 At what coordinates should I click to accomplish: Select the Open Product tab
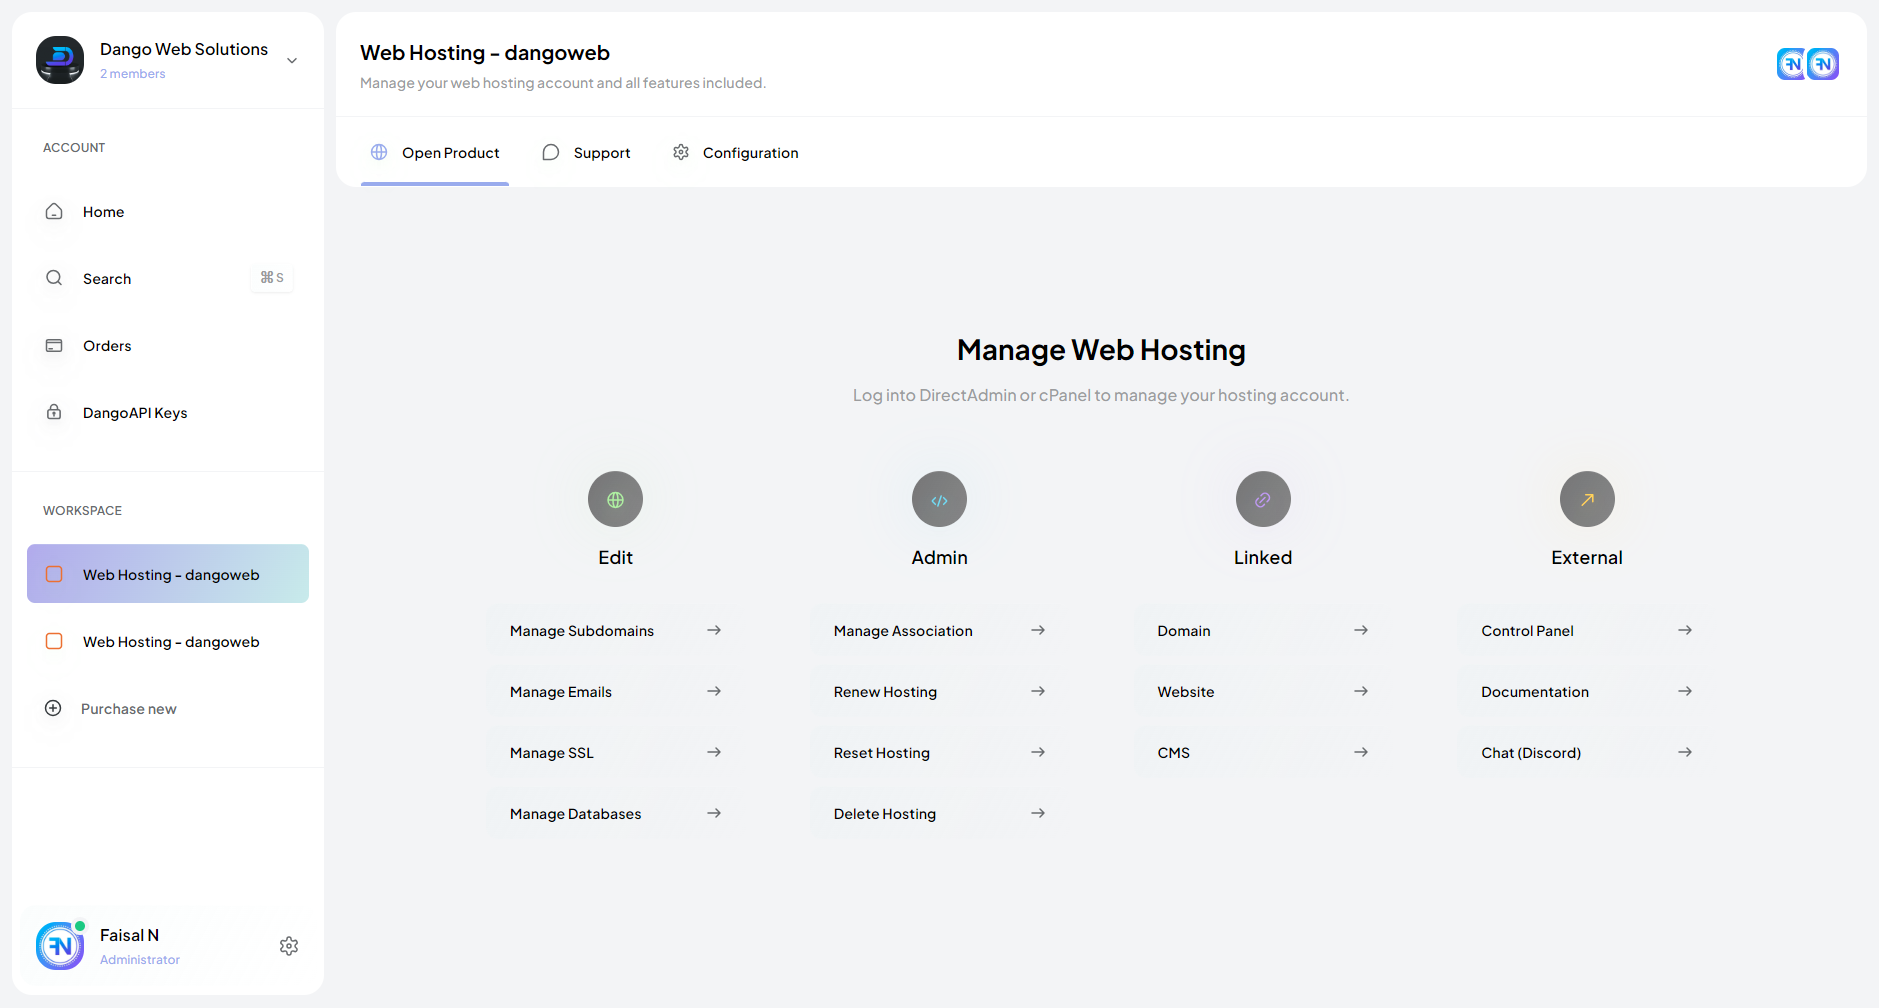435,153
